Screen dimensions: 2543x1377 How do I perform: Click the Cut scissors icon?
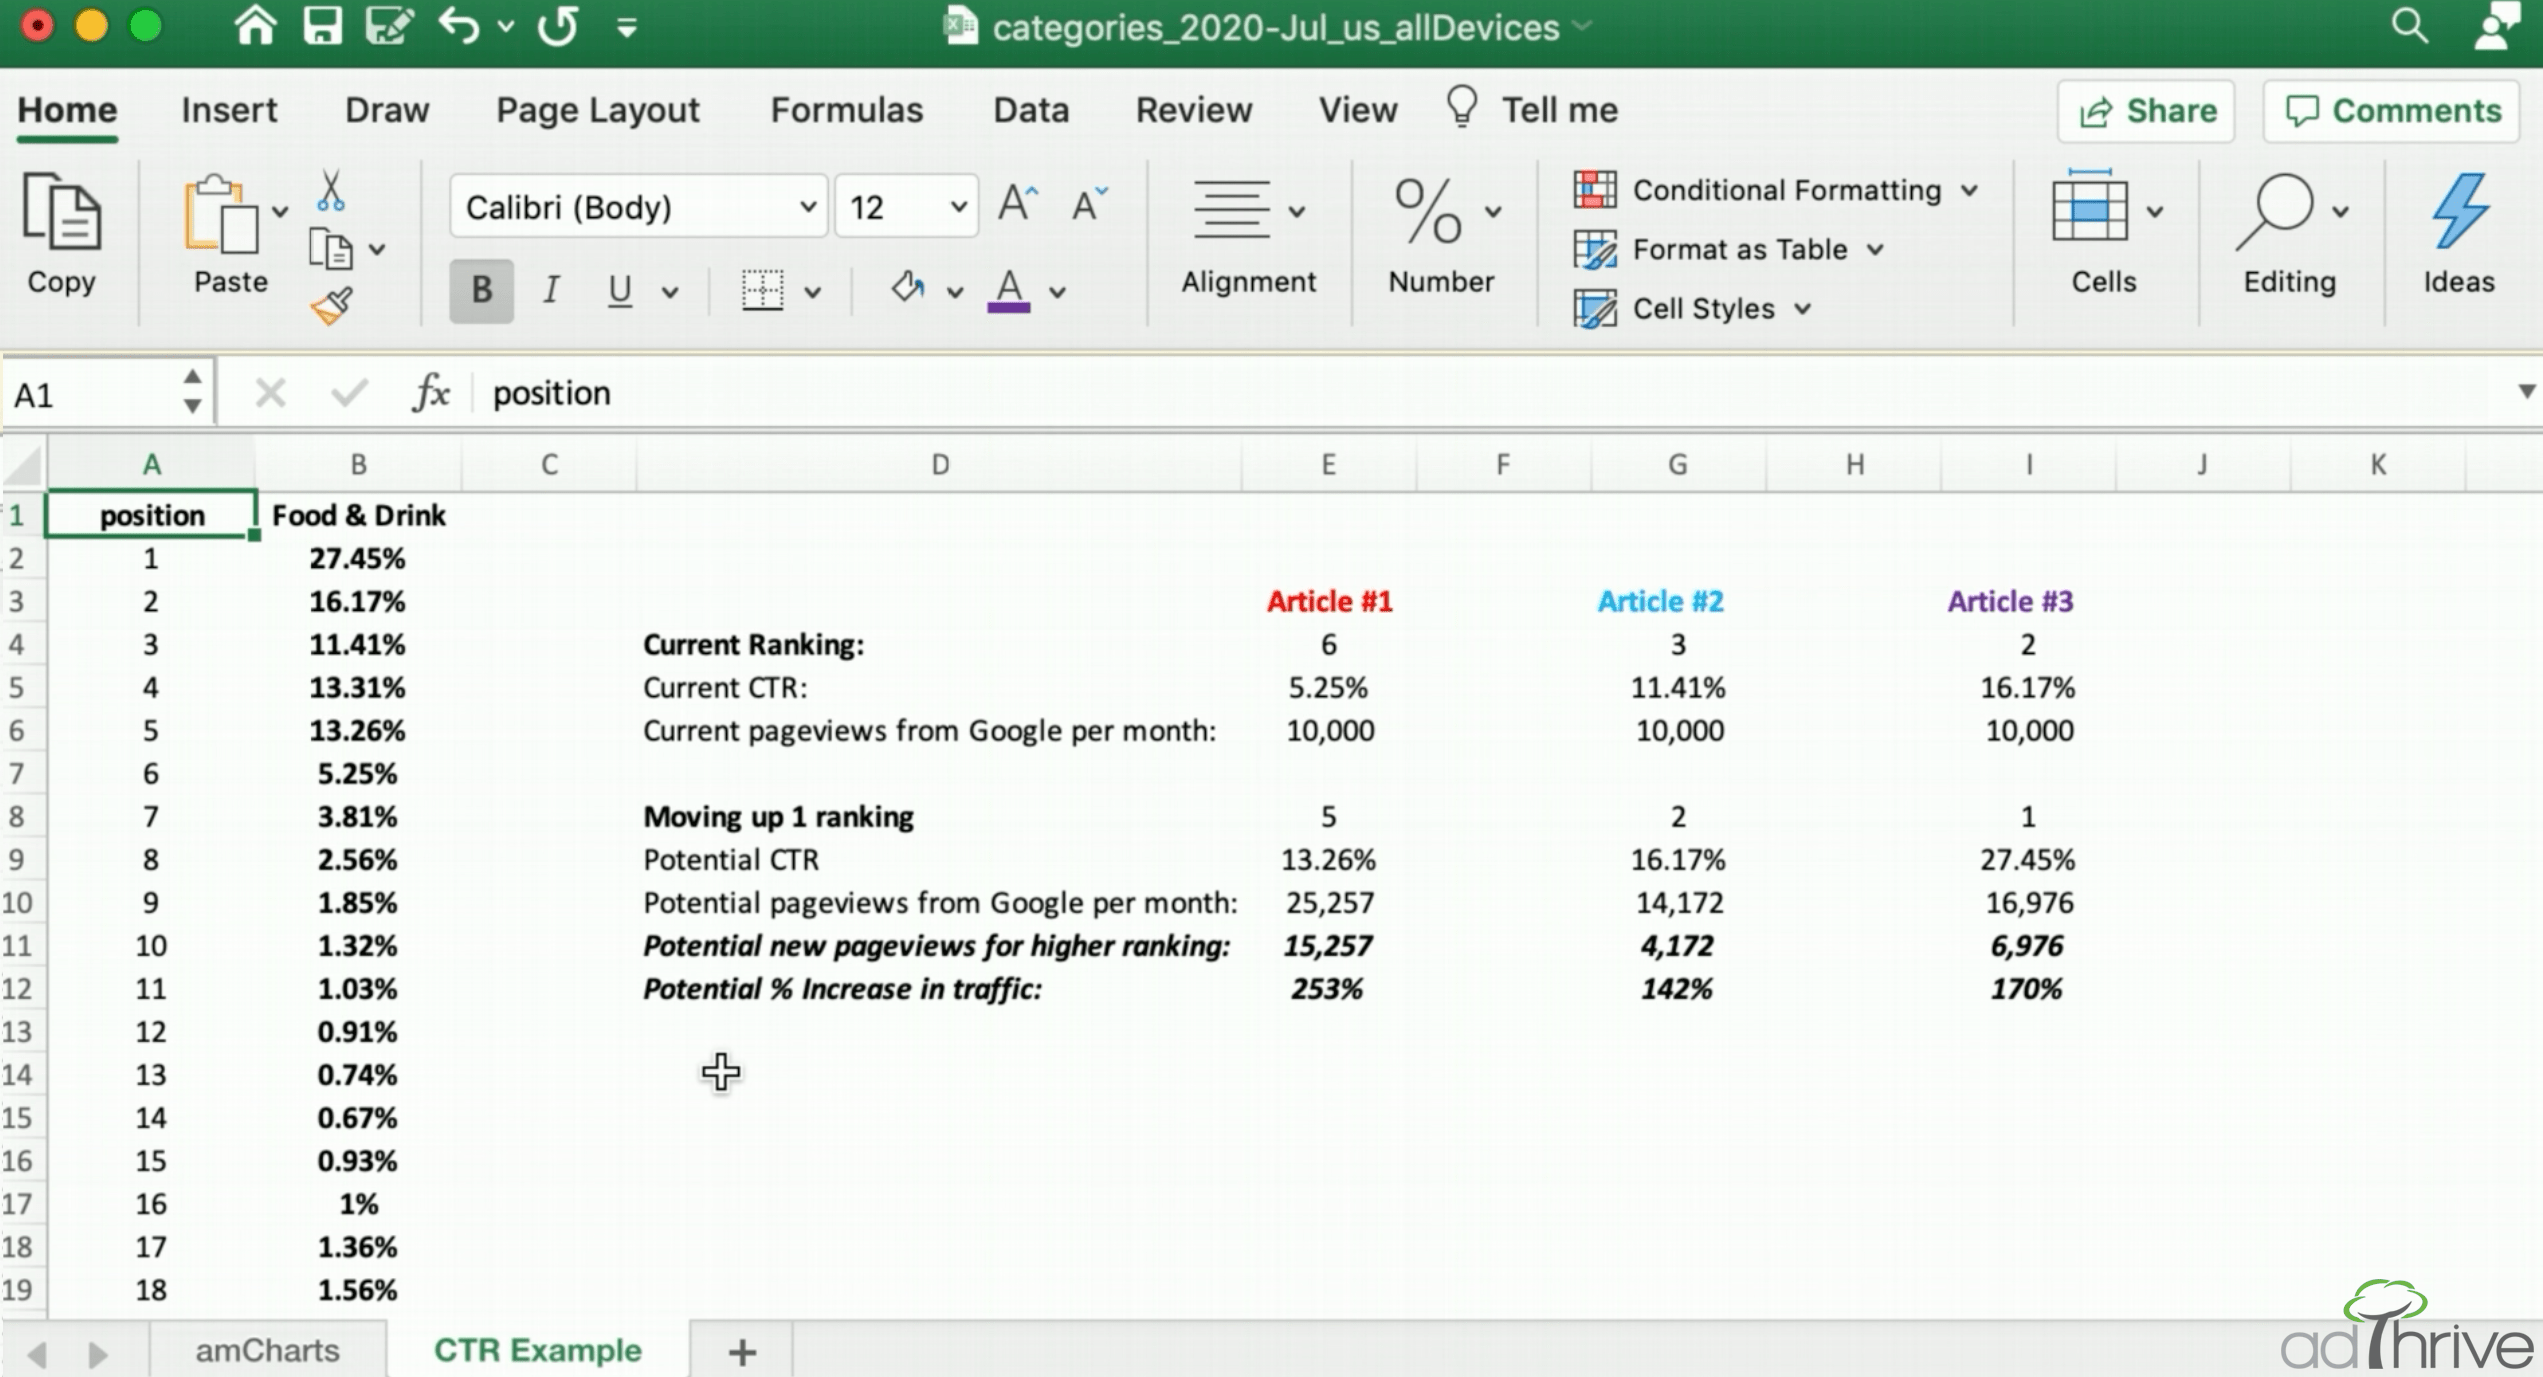click(331, 190)
